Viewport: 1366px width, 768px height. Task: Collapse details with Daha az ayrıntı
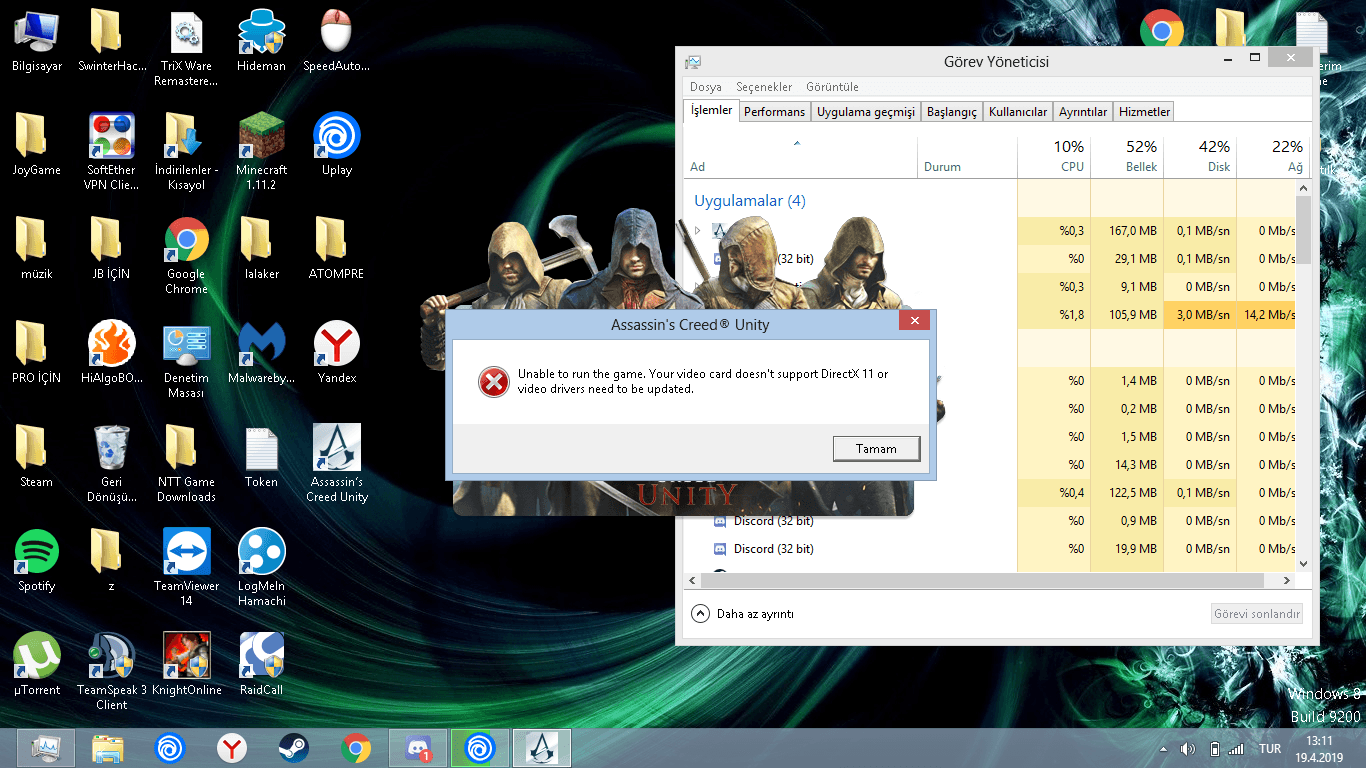click(x=743, y=614)
